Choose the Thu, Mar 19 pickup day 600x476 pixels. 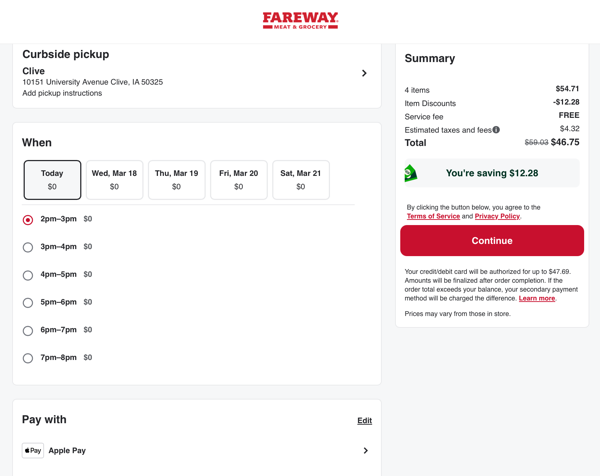tap(176, 180)
